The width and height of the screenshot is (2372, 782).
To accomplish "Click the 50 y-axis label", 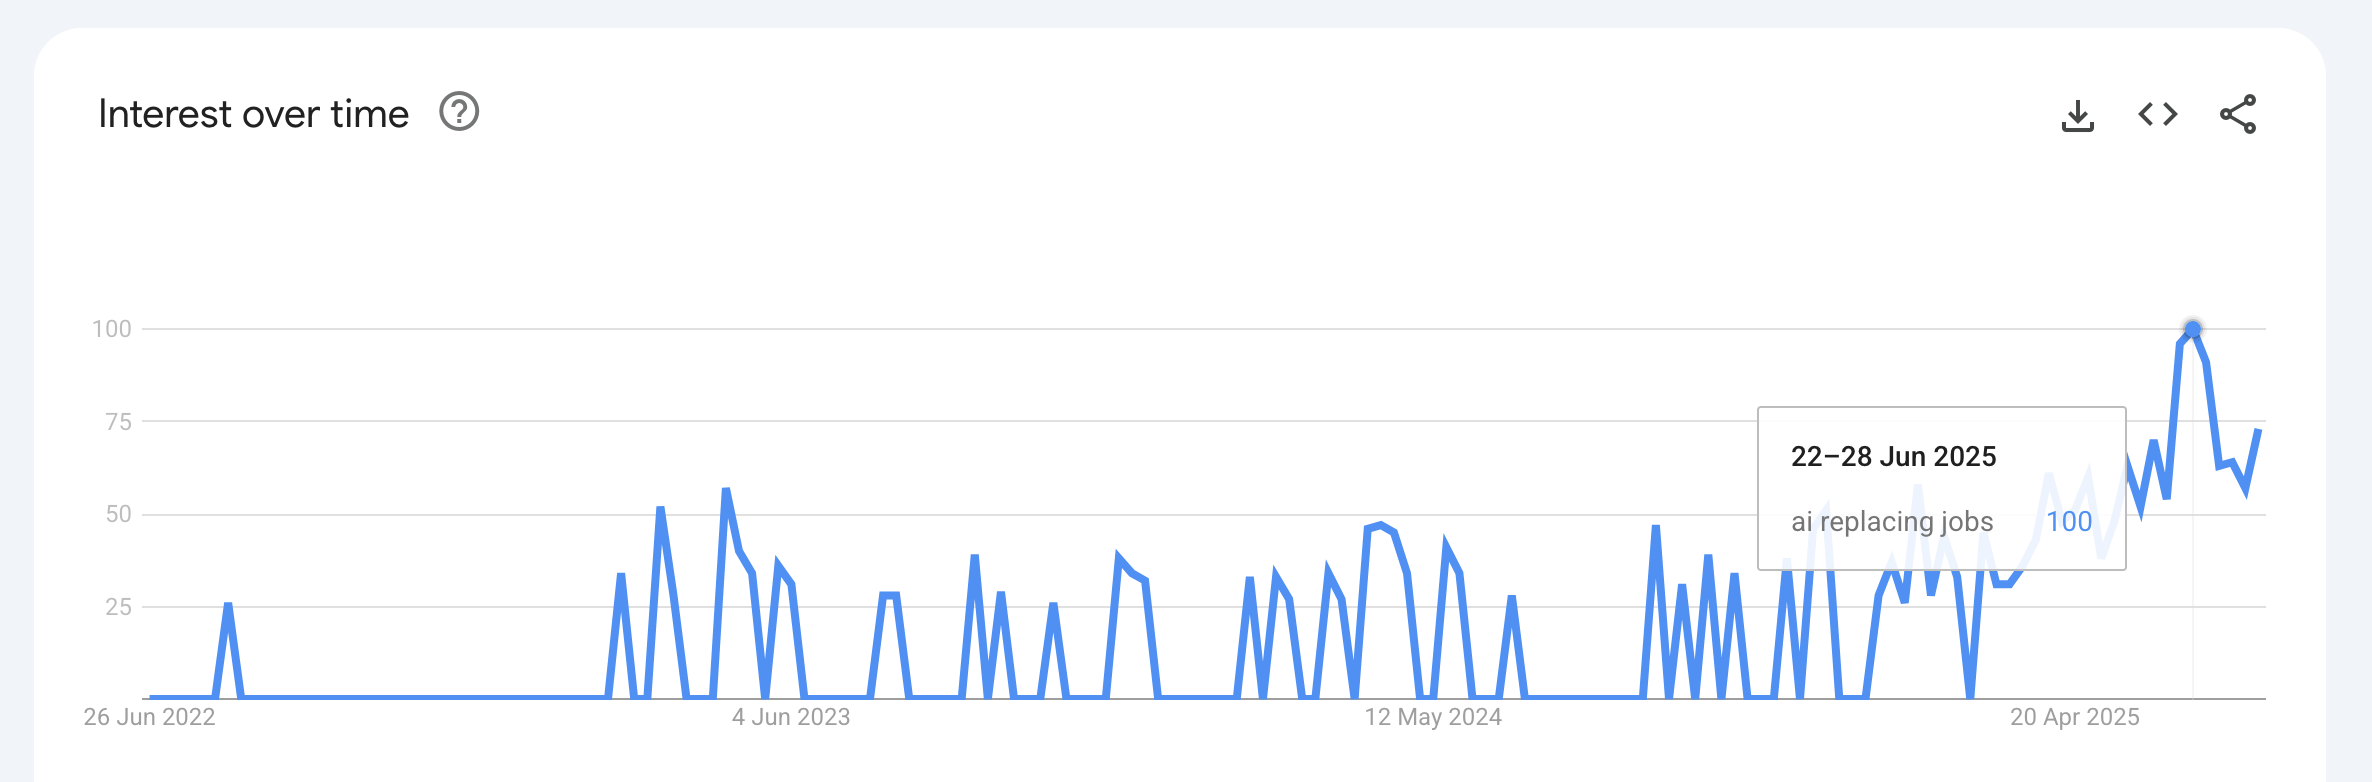I will pos(118,514).
